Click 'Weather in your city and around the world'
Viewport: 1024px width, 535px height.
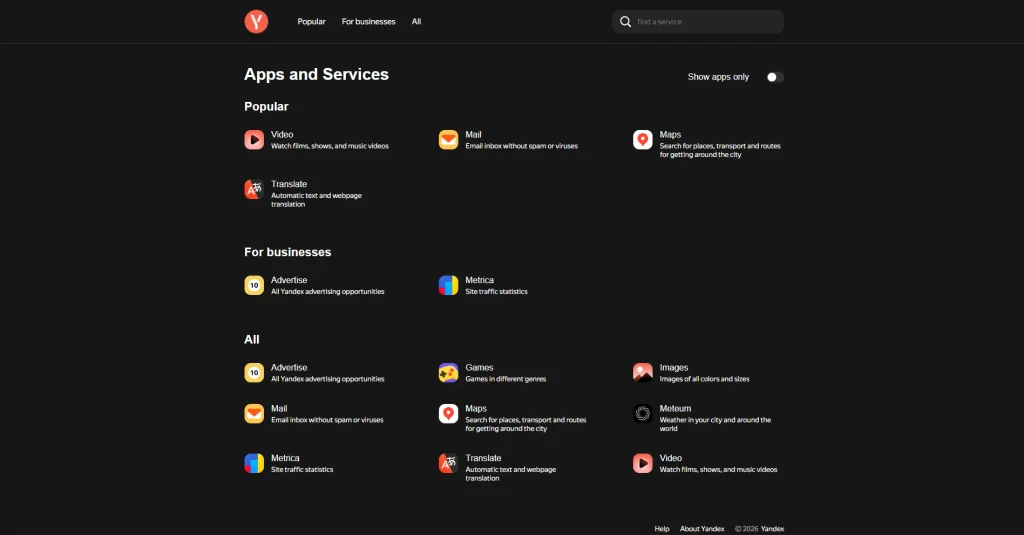coord(715,424)
